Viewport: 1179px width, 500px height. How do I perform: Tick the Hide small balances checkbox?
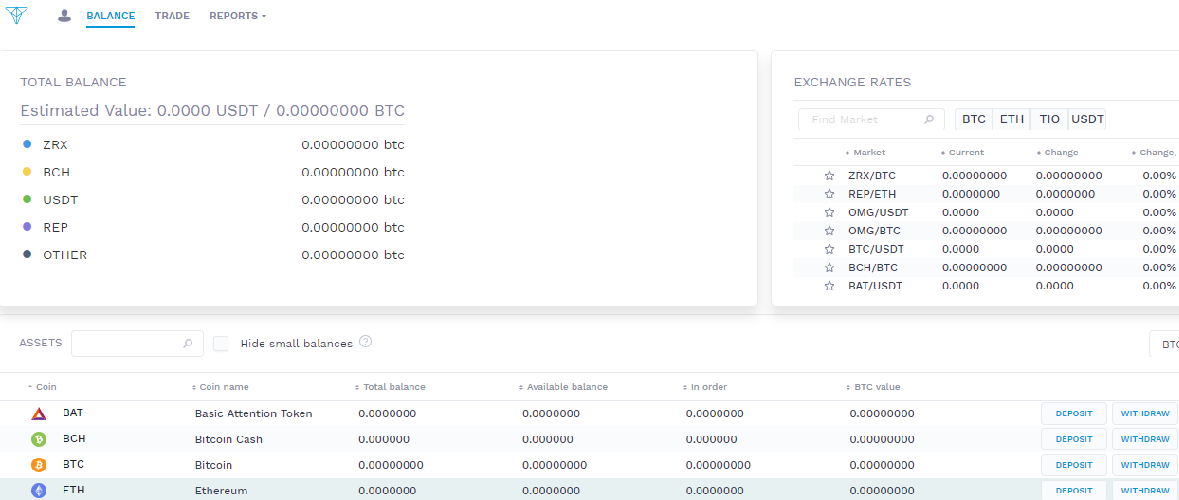pyautogui.click(x=221, y=344)
